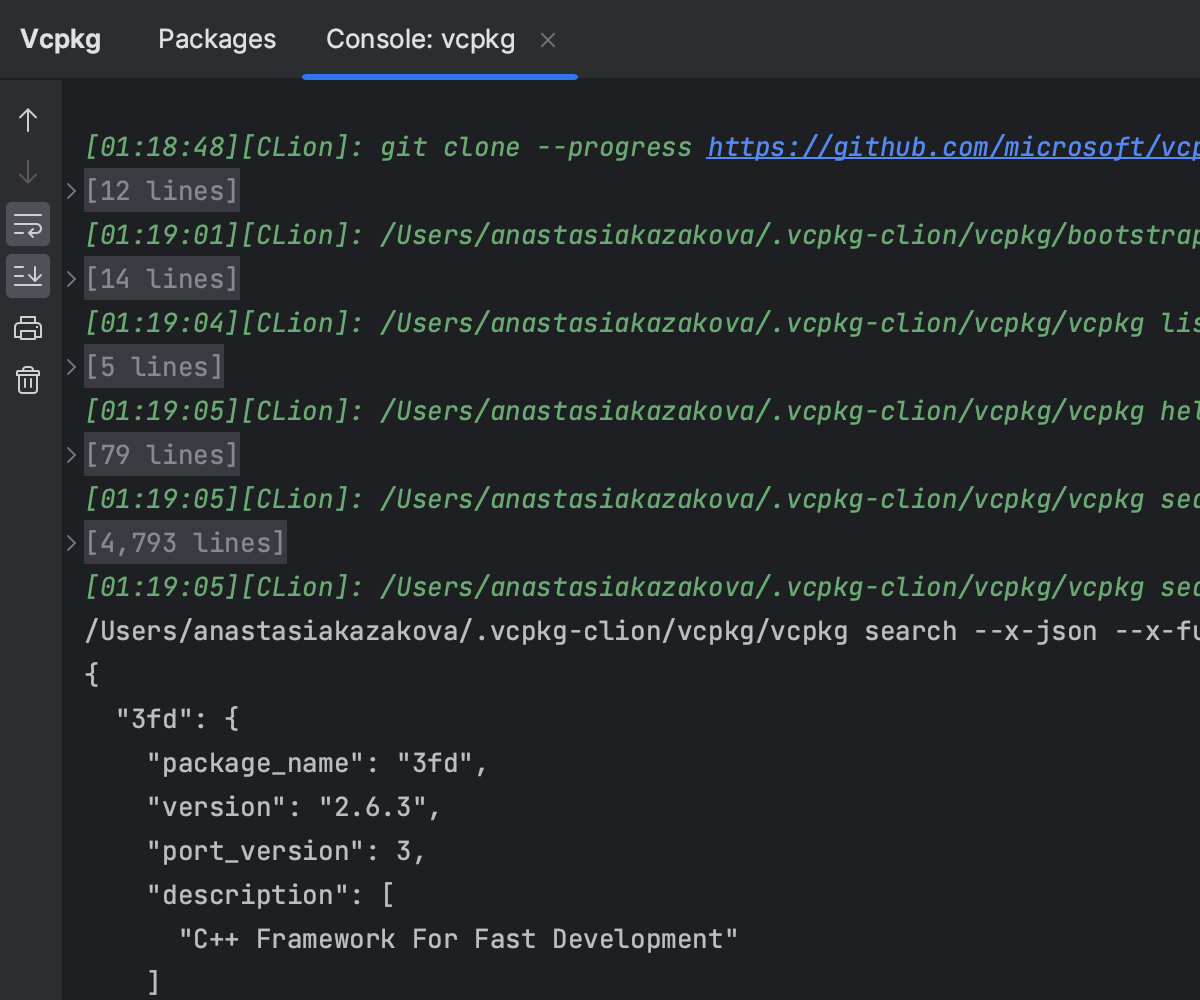This screenshot has width=1200, height=1000.
Task: Expand the folded 14 lines chevron
Action: pyautogui.click(x=72, y=279)
